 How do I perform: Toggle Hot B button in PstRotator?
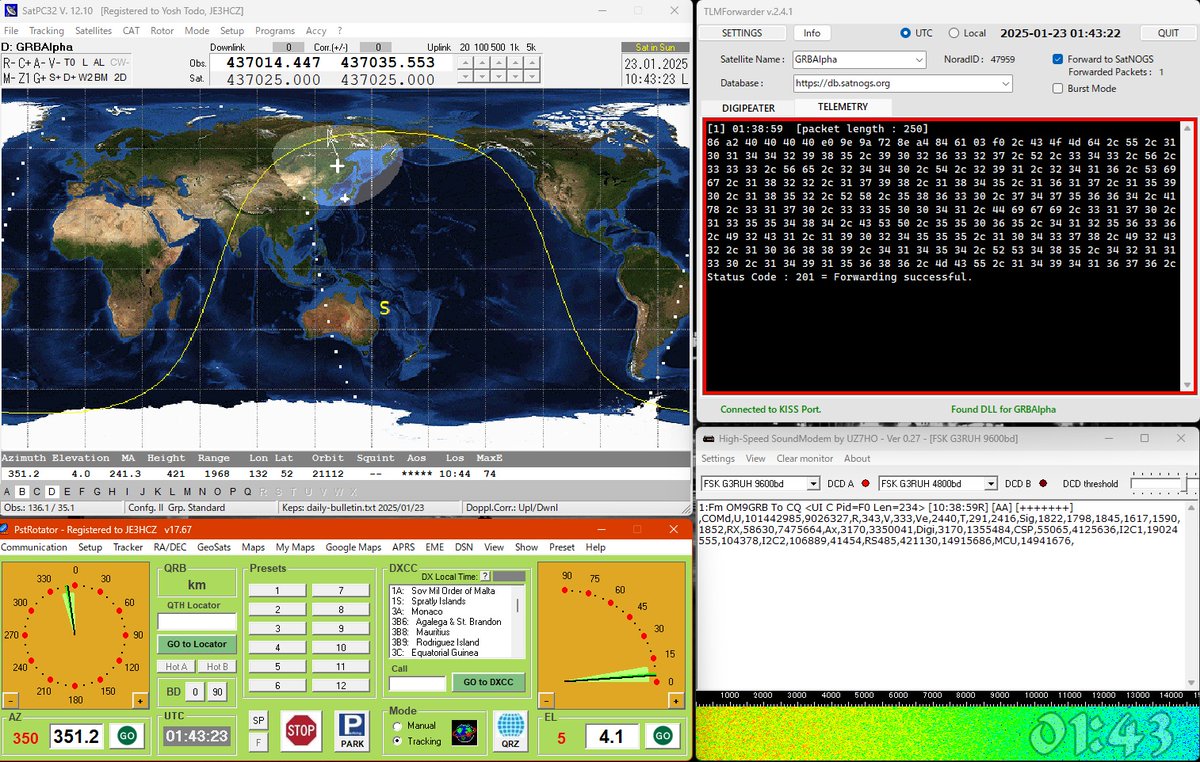217,666
